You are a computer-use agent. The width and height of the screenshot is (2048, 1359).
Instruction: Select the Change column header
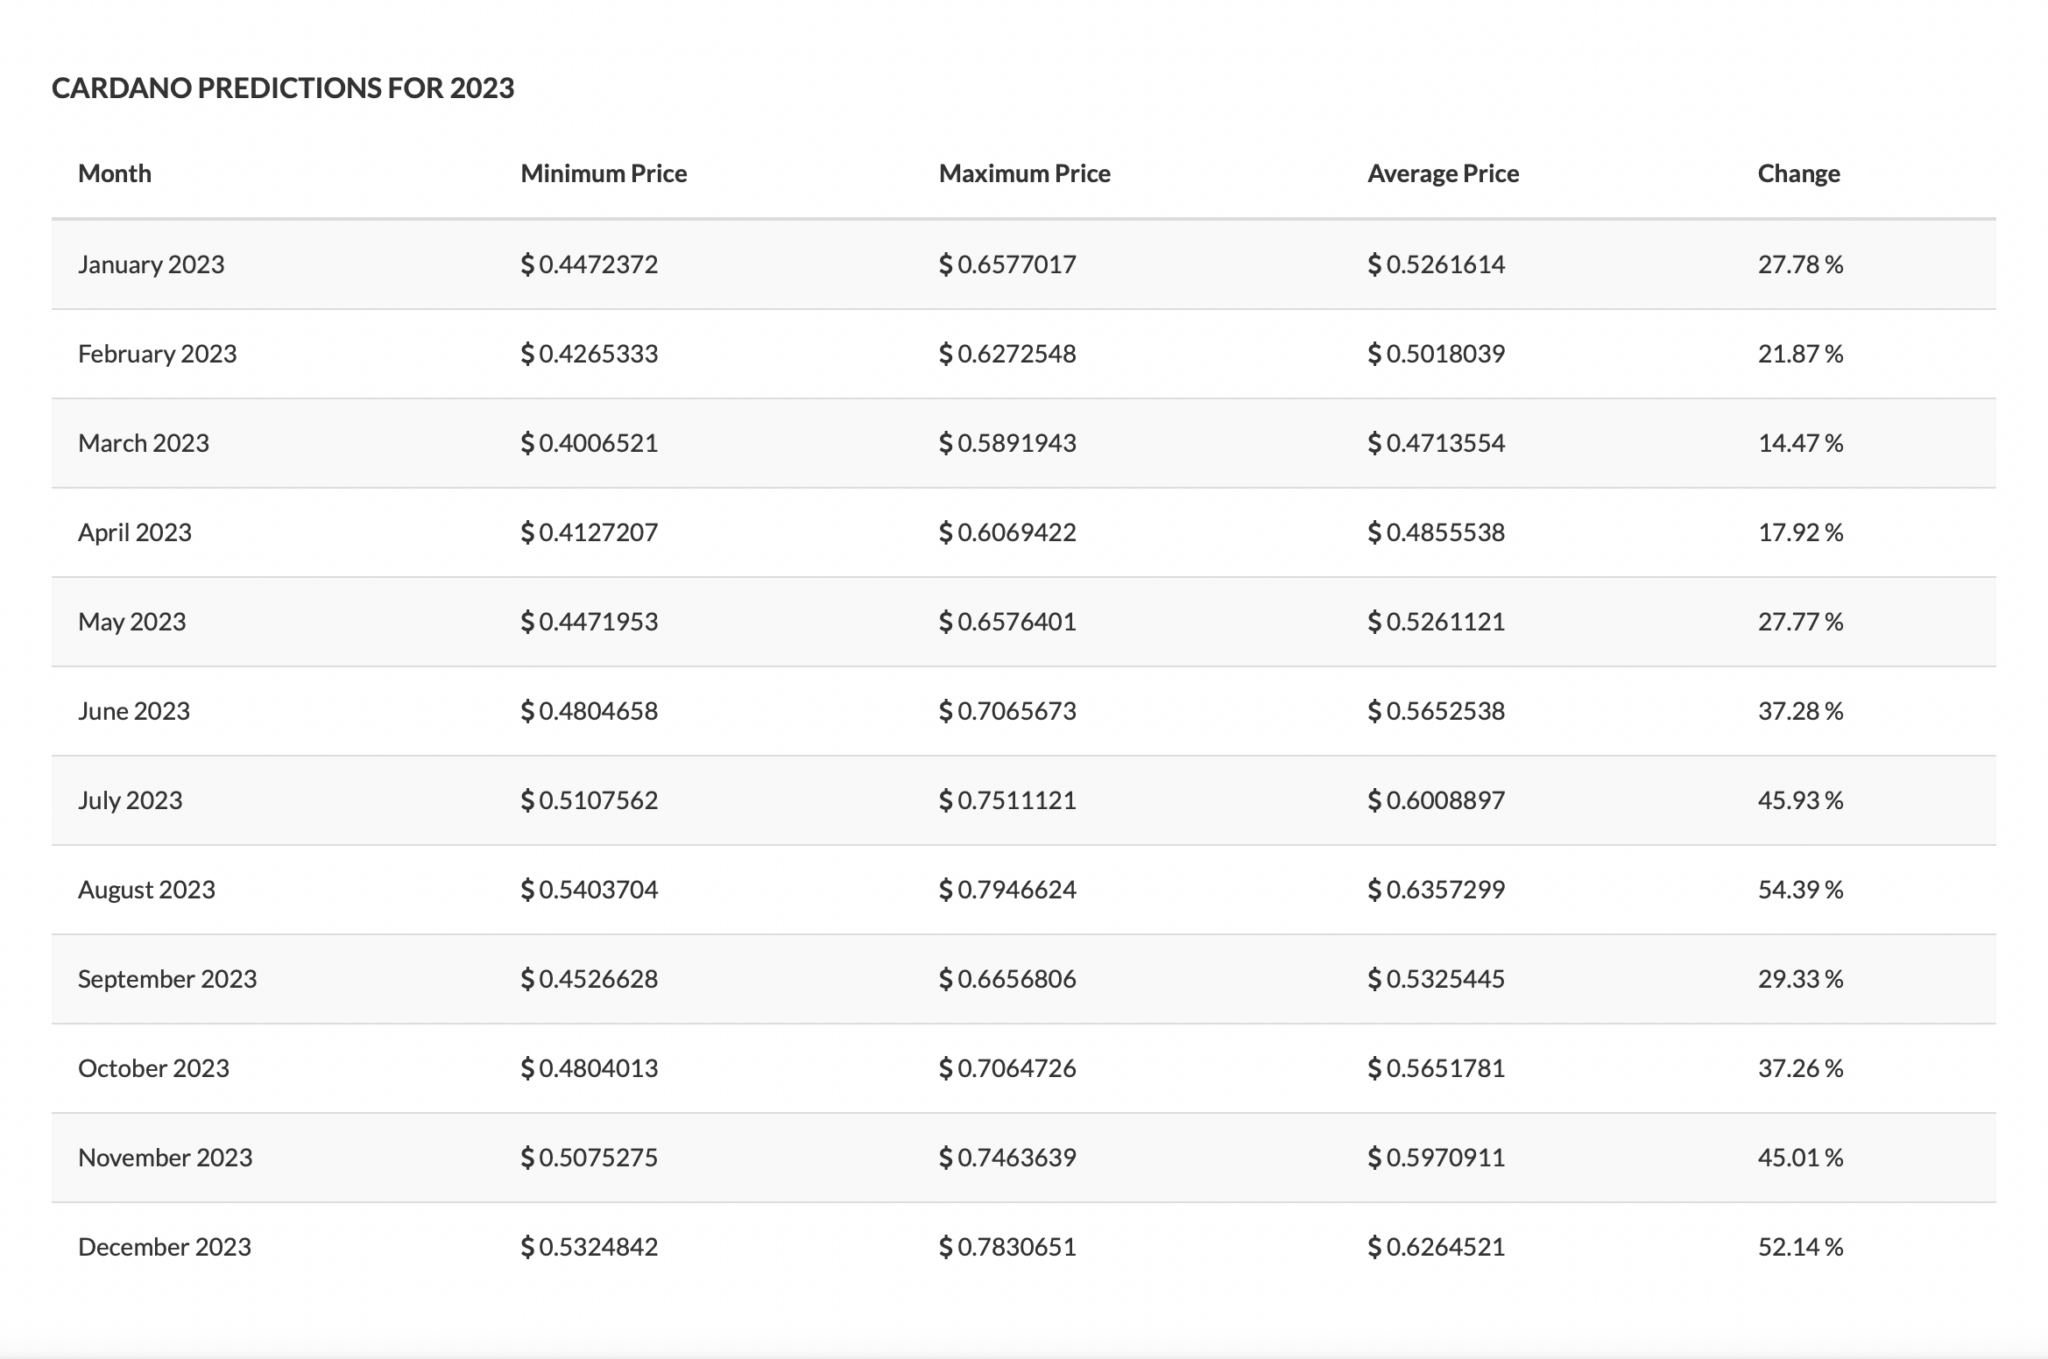[x=1799, y=173]
